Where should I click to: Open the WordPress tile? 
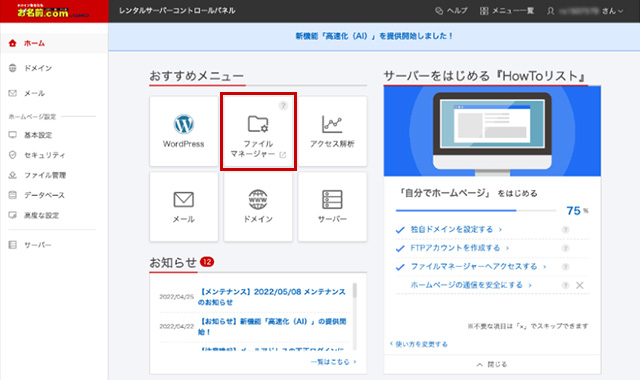(x=184, y=131)
